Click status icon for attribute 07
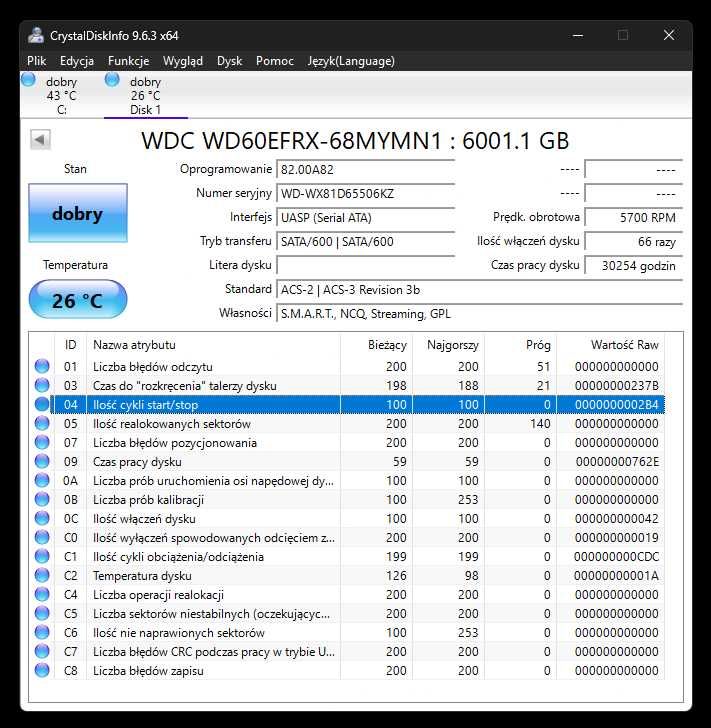 (42, 442)
